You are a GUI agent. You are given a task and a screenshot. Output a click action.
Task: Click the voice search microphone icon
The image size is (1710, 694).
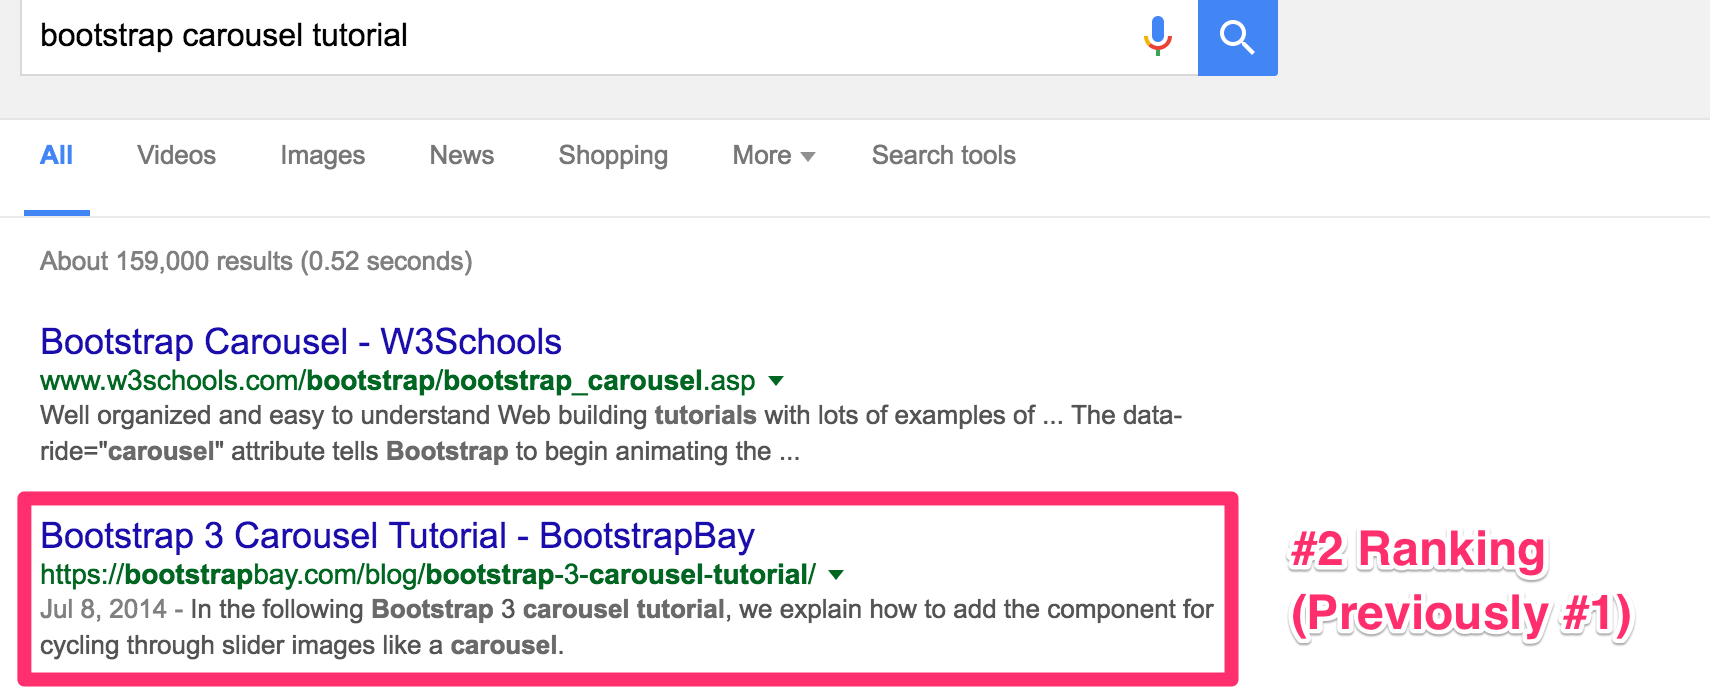pos(1157,36)
